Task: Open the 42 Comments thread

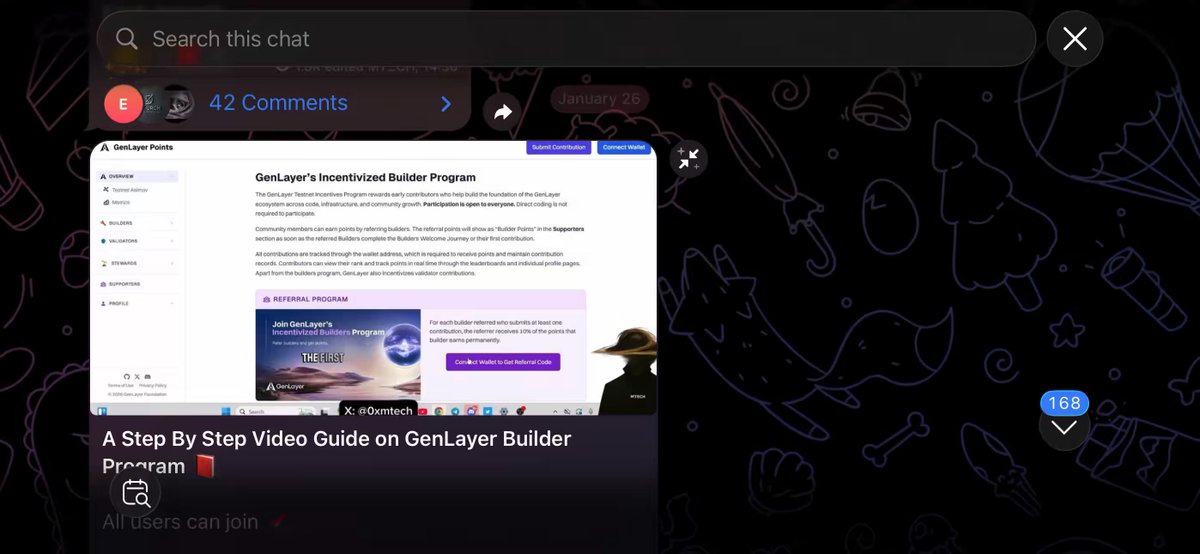Action: point(278,103)
